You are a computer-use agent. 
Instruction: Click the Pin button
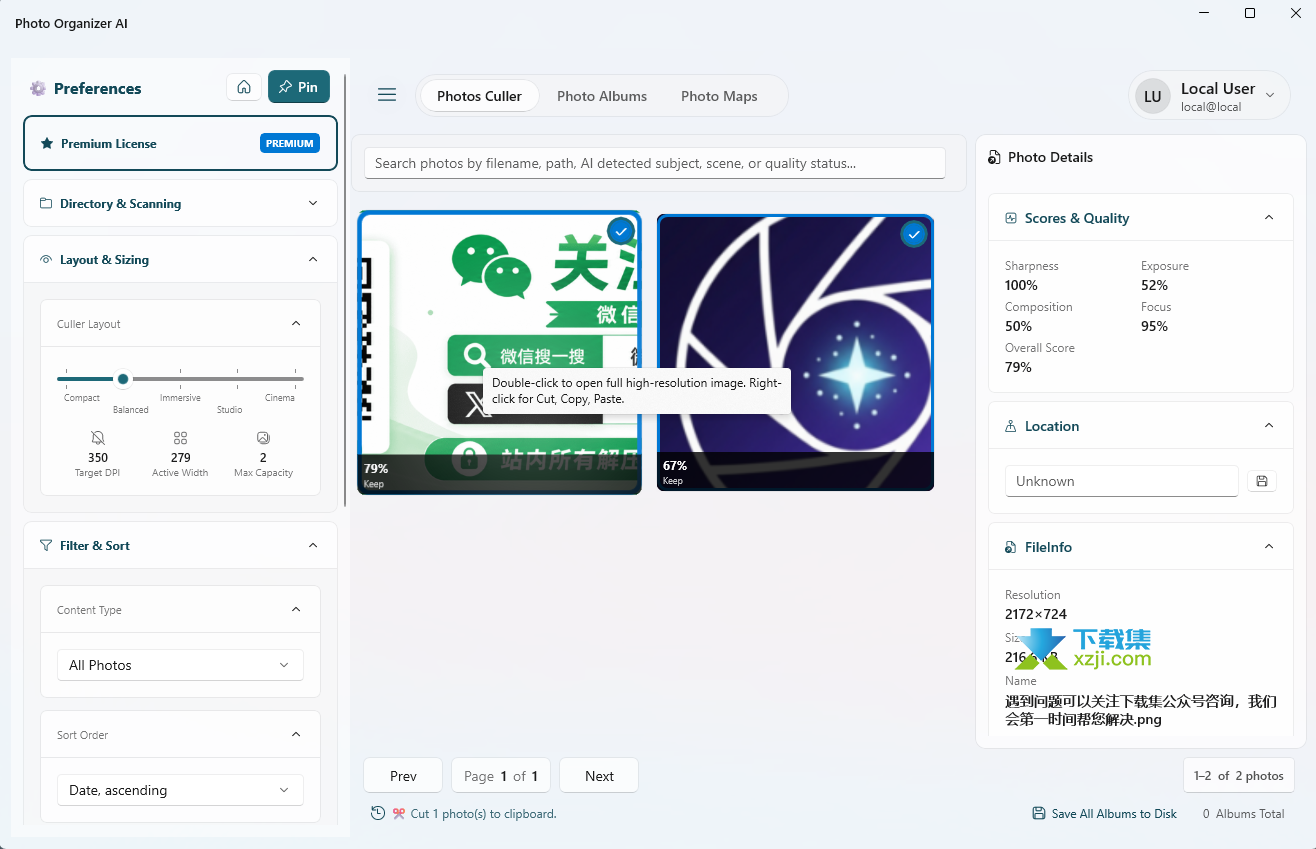(299, 87)
